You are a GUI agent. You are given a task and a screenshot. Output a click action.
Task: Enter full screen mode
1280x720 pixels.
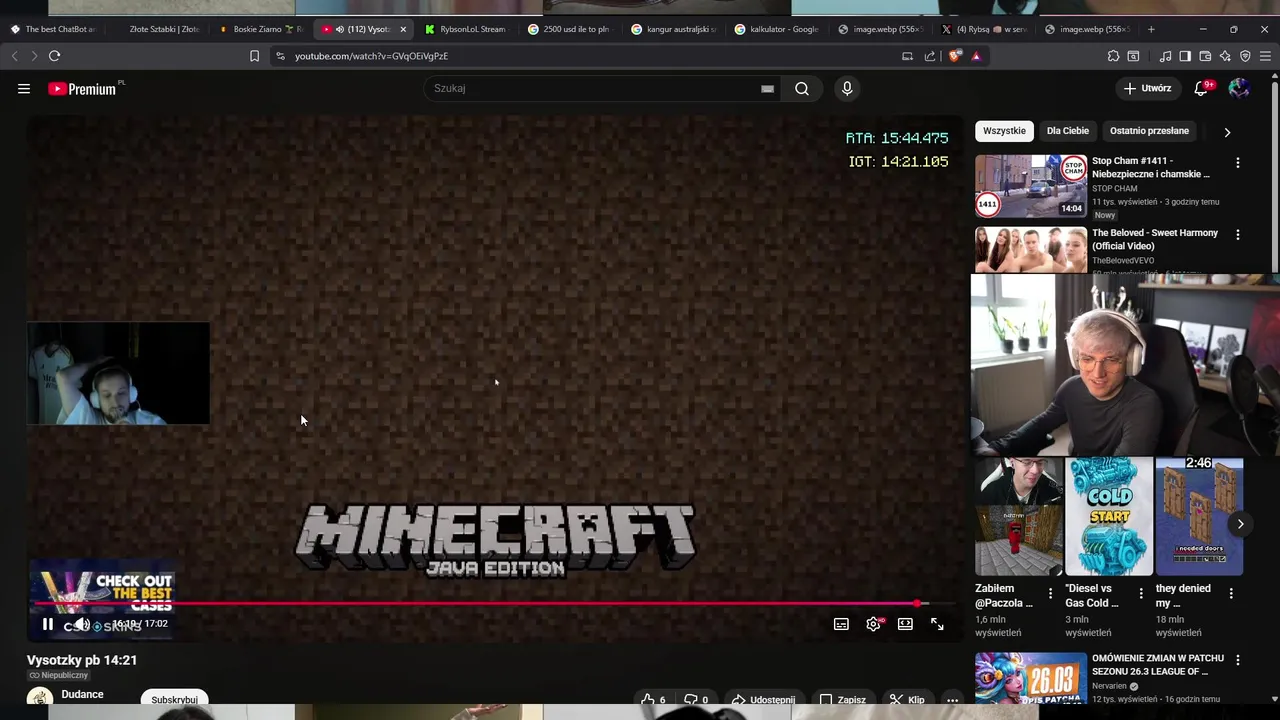937,624
